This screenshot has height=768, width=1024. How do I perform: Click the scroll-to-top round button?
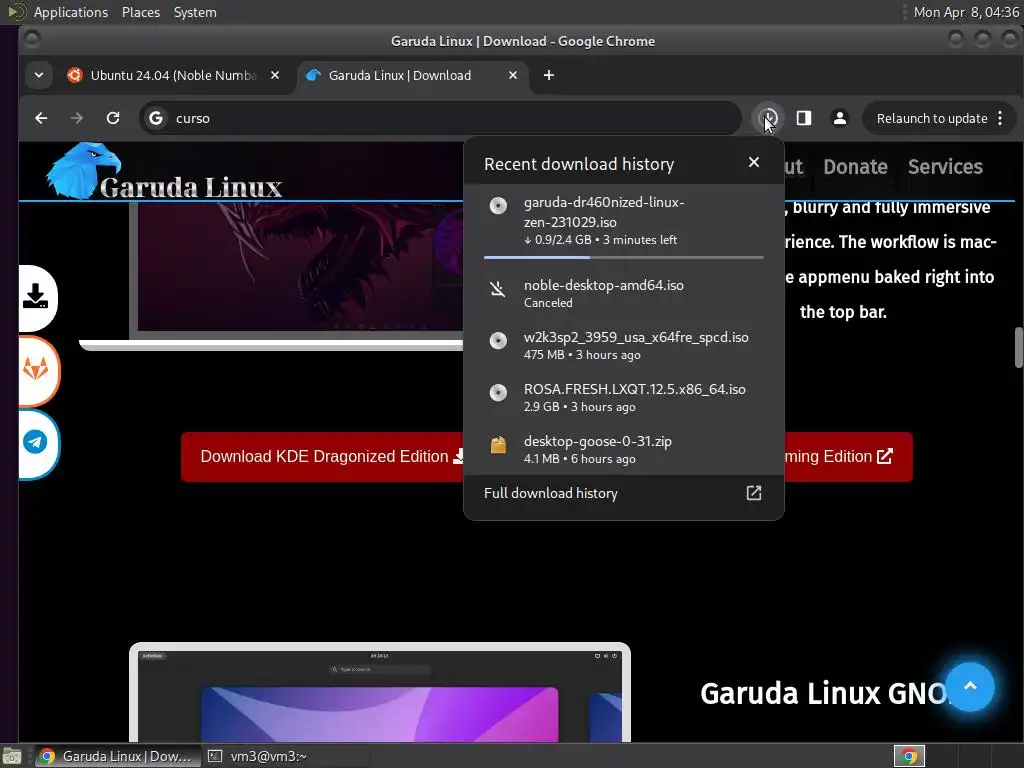click(x=970, y=686)
